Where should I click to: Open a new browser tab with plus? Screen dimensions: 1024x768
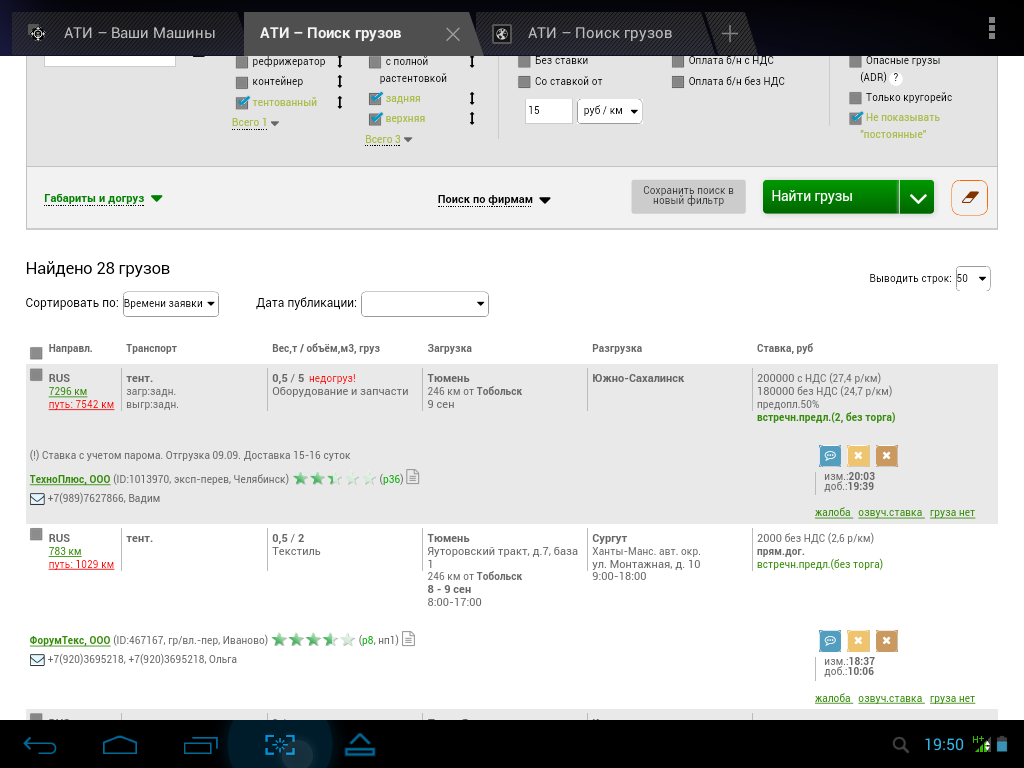[x=730, y=34]
